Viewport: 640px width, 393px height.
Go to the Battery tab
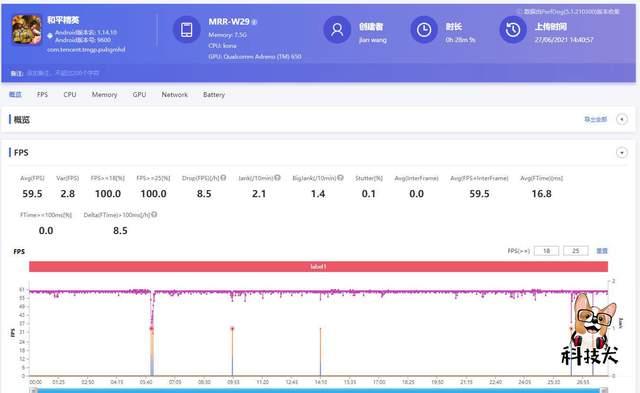click(x=214, y=95)
